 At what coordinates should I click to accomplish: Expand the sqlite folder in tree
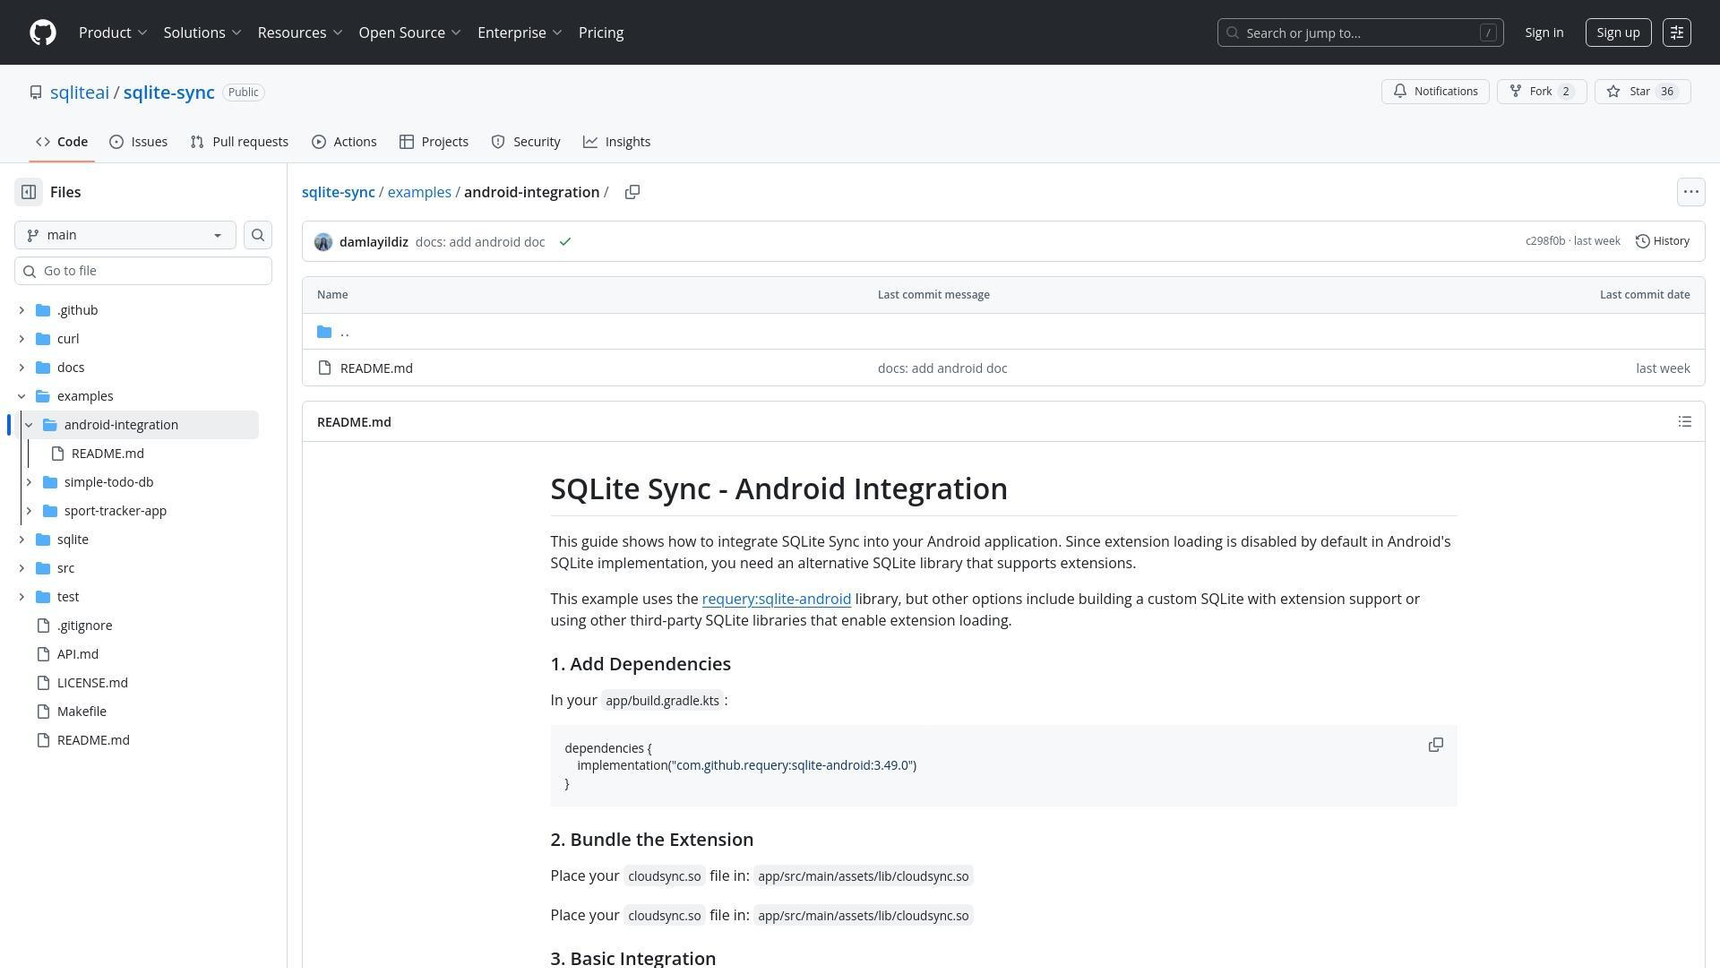22,540
